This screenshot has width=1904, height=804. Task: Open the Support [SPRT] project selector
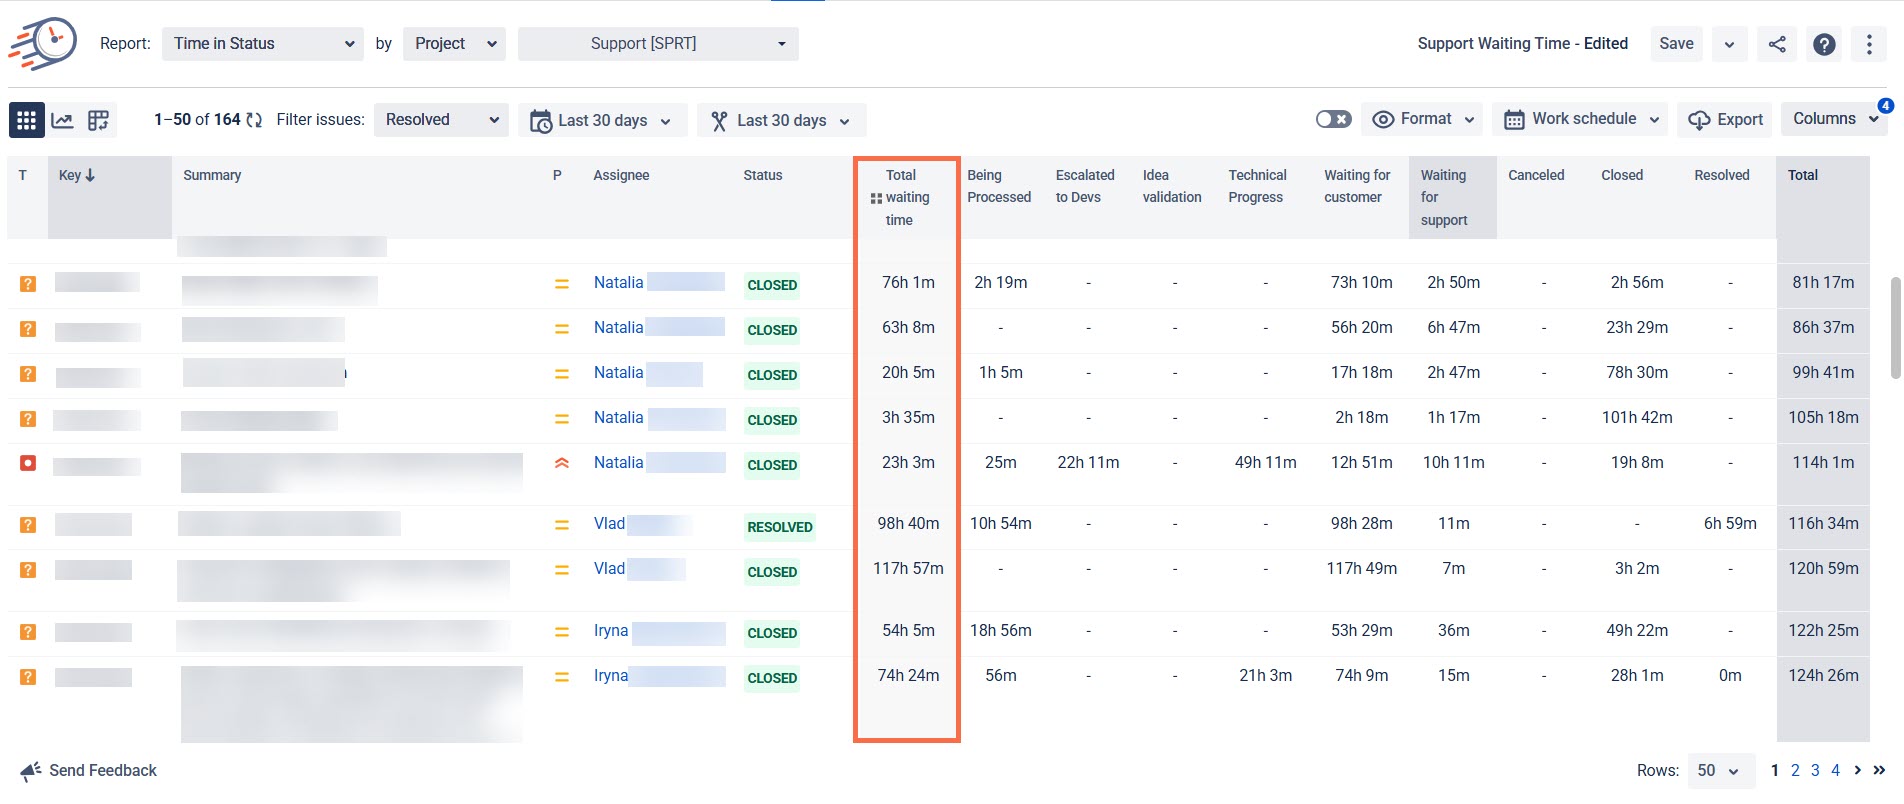tap(658, 44)
